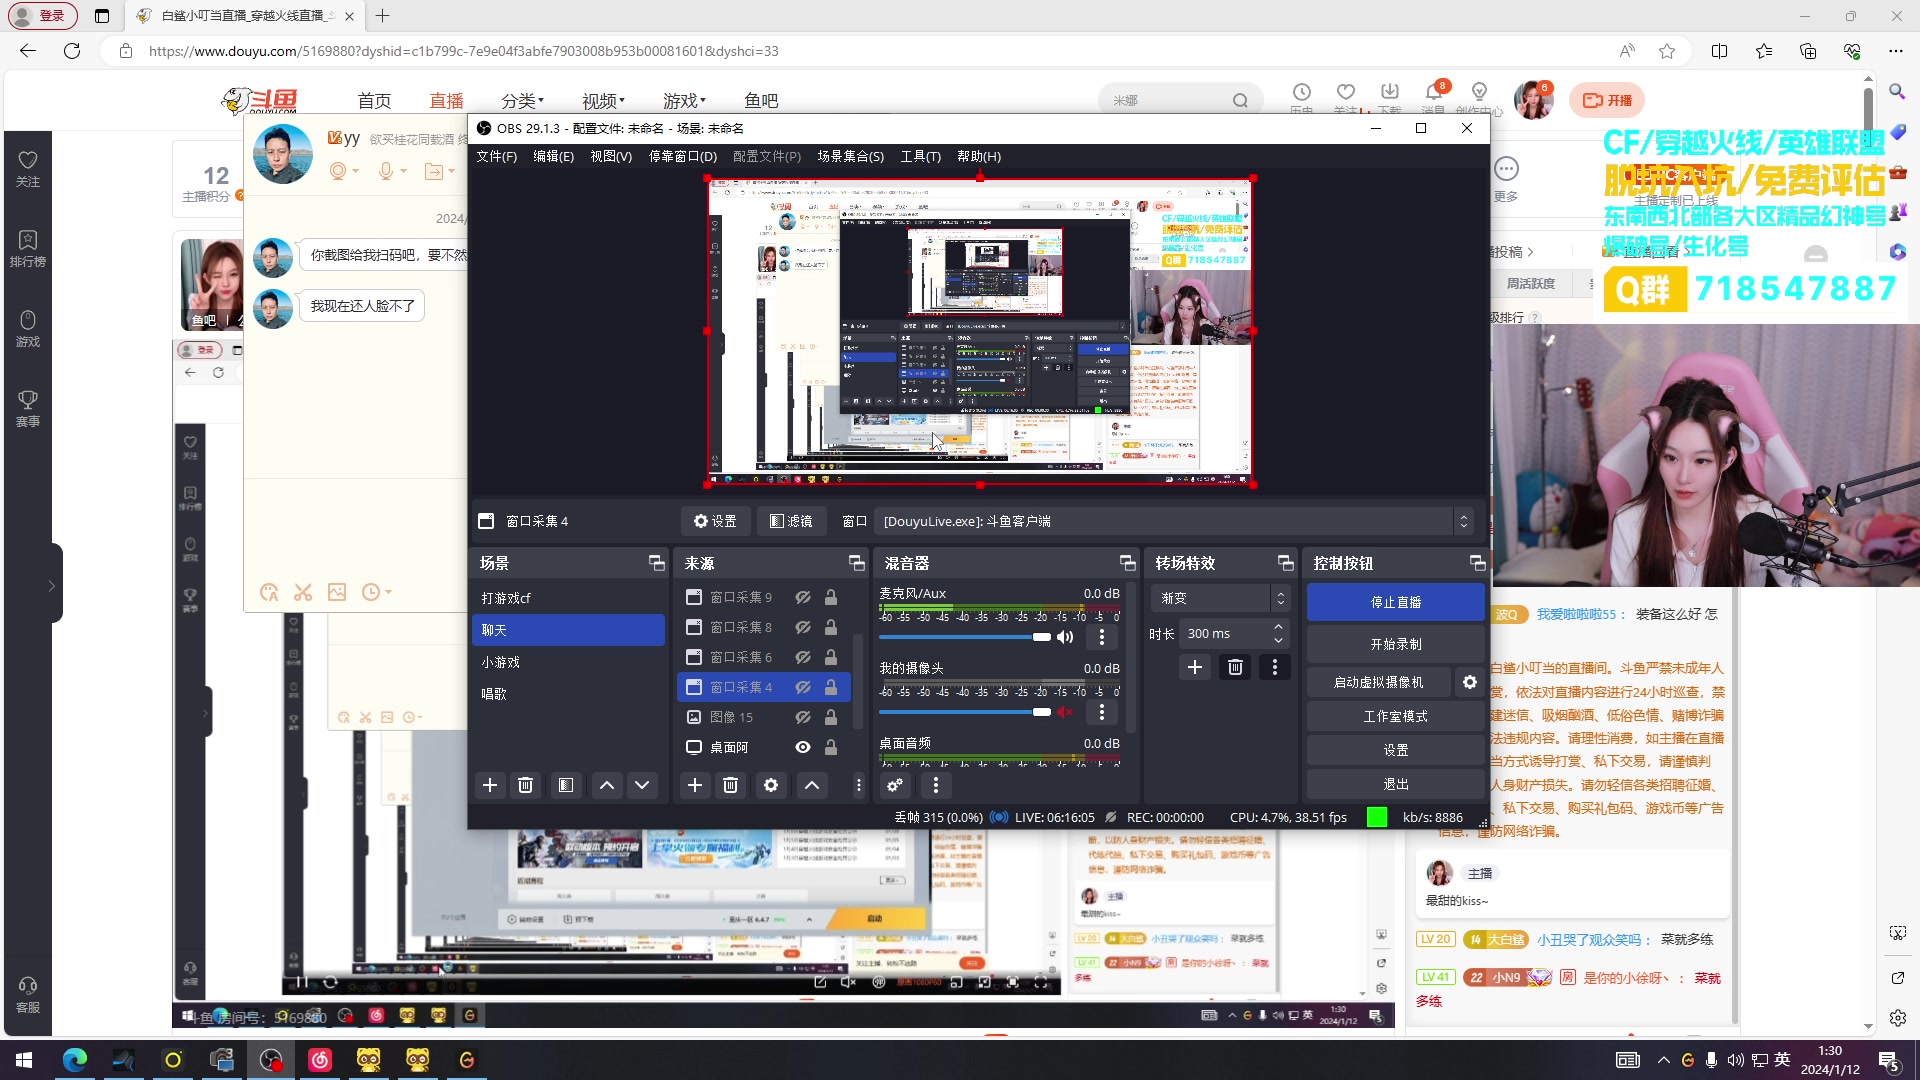Move scene down arrow in Scenes panel
This screenshot has width=1920, height=1080.
(642, 785)
